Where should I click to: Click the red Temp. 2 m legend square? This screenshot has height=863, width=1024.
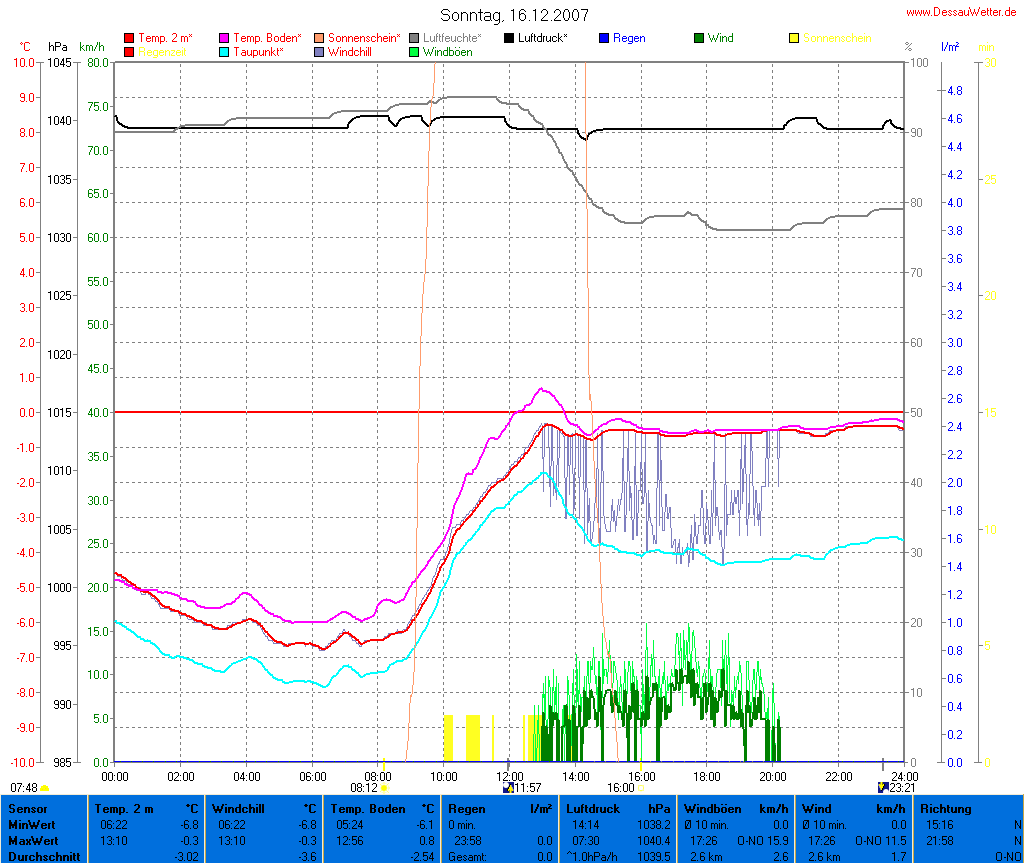(x=129, y=38)
